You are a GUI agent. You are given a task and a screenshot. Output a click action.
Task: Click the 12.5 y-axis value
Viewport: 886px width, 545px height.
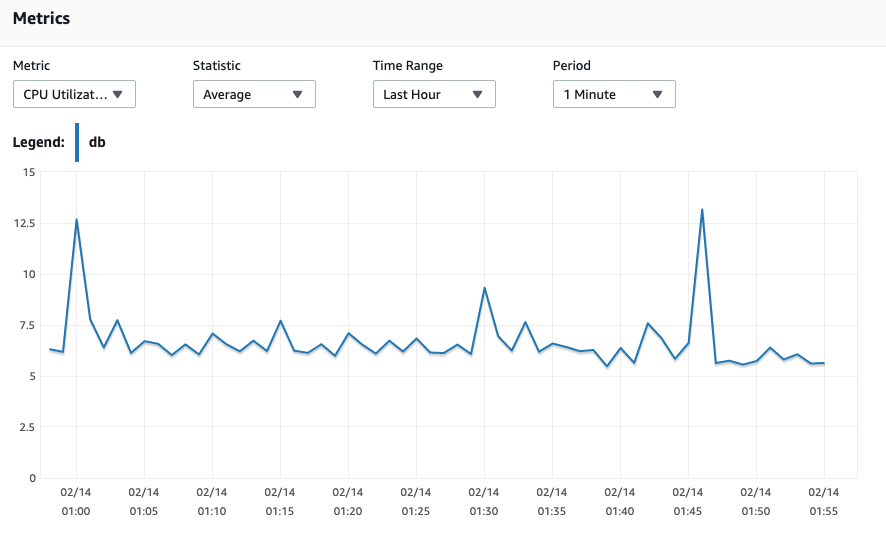(x=24, y=223)
